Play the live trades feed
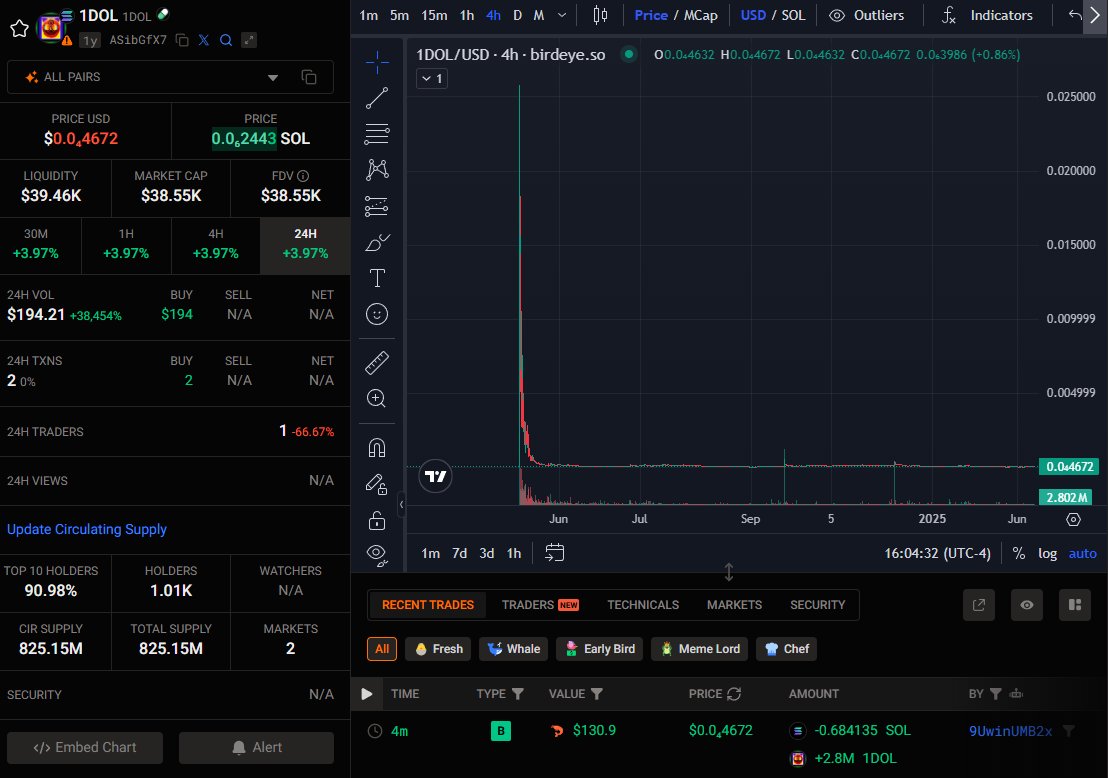 (x=367, y=694)
